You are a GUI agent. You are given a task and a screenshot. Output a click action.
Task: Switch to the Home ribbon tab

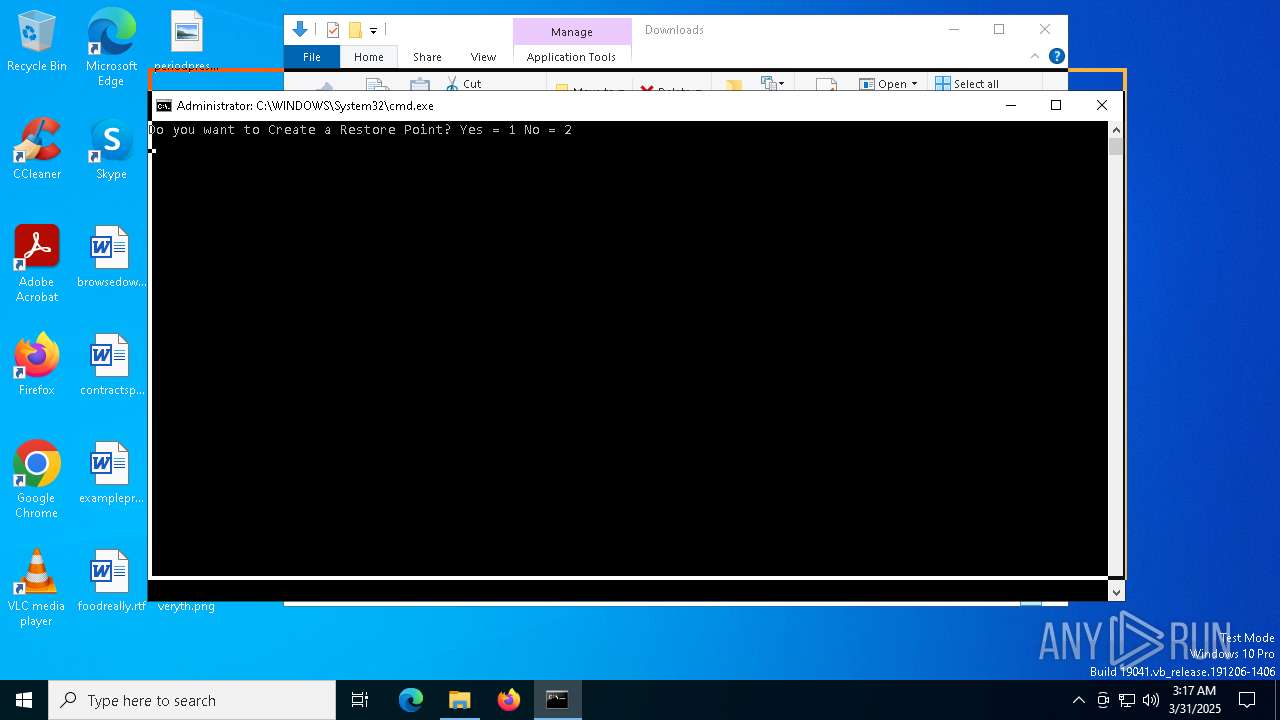[x=369, y=57]
